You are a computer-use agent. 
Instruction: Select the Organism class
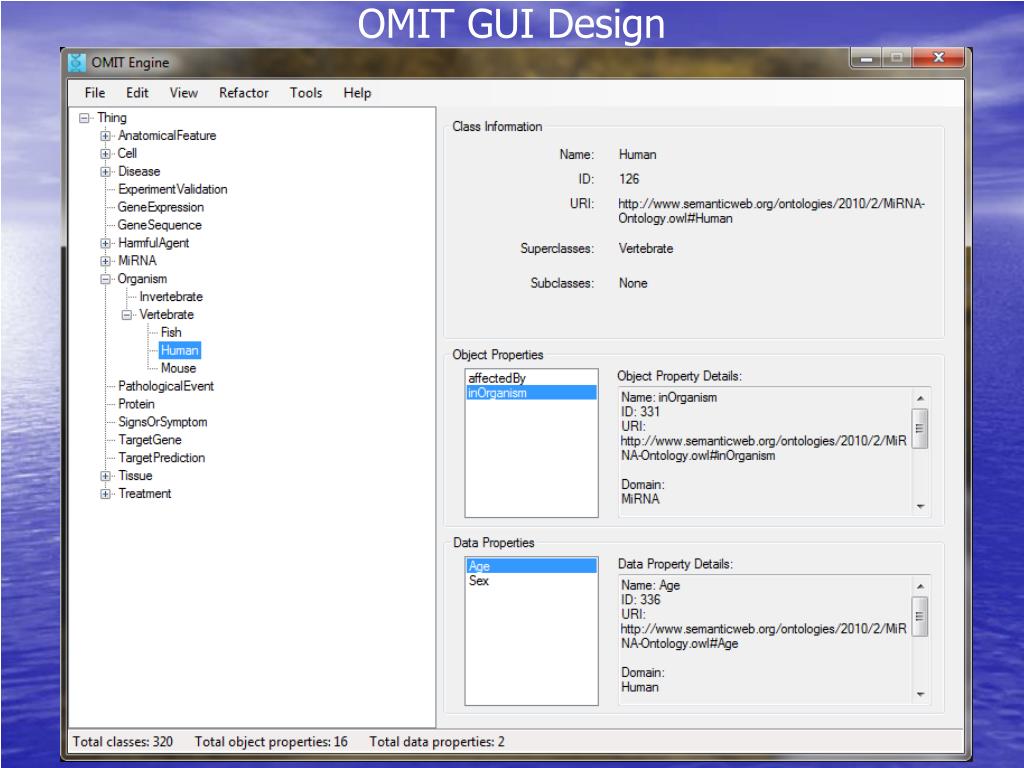tap(142, 279)
